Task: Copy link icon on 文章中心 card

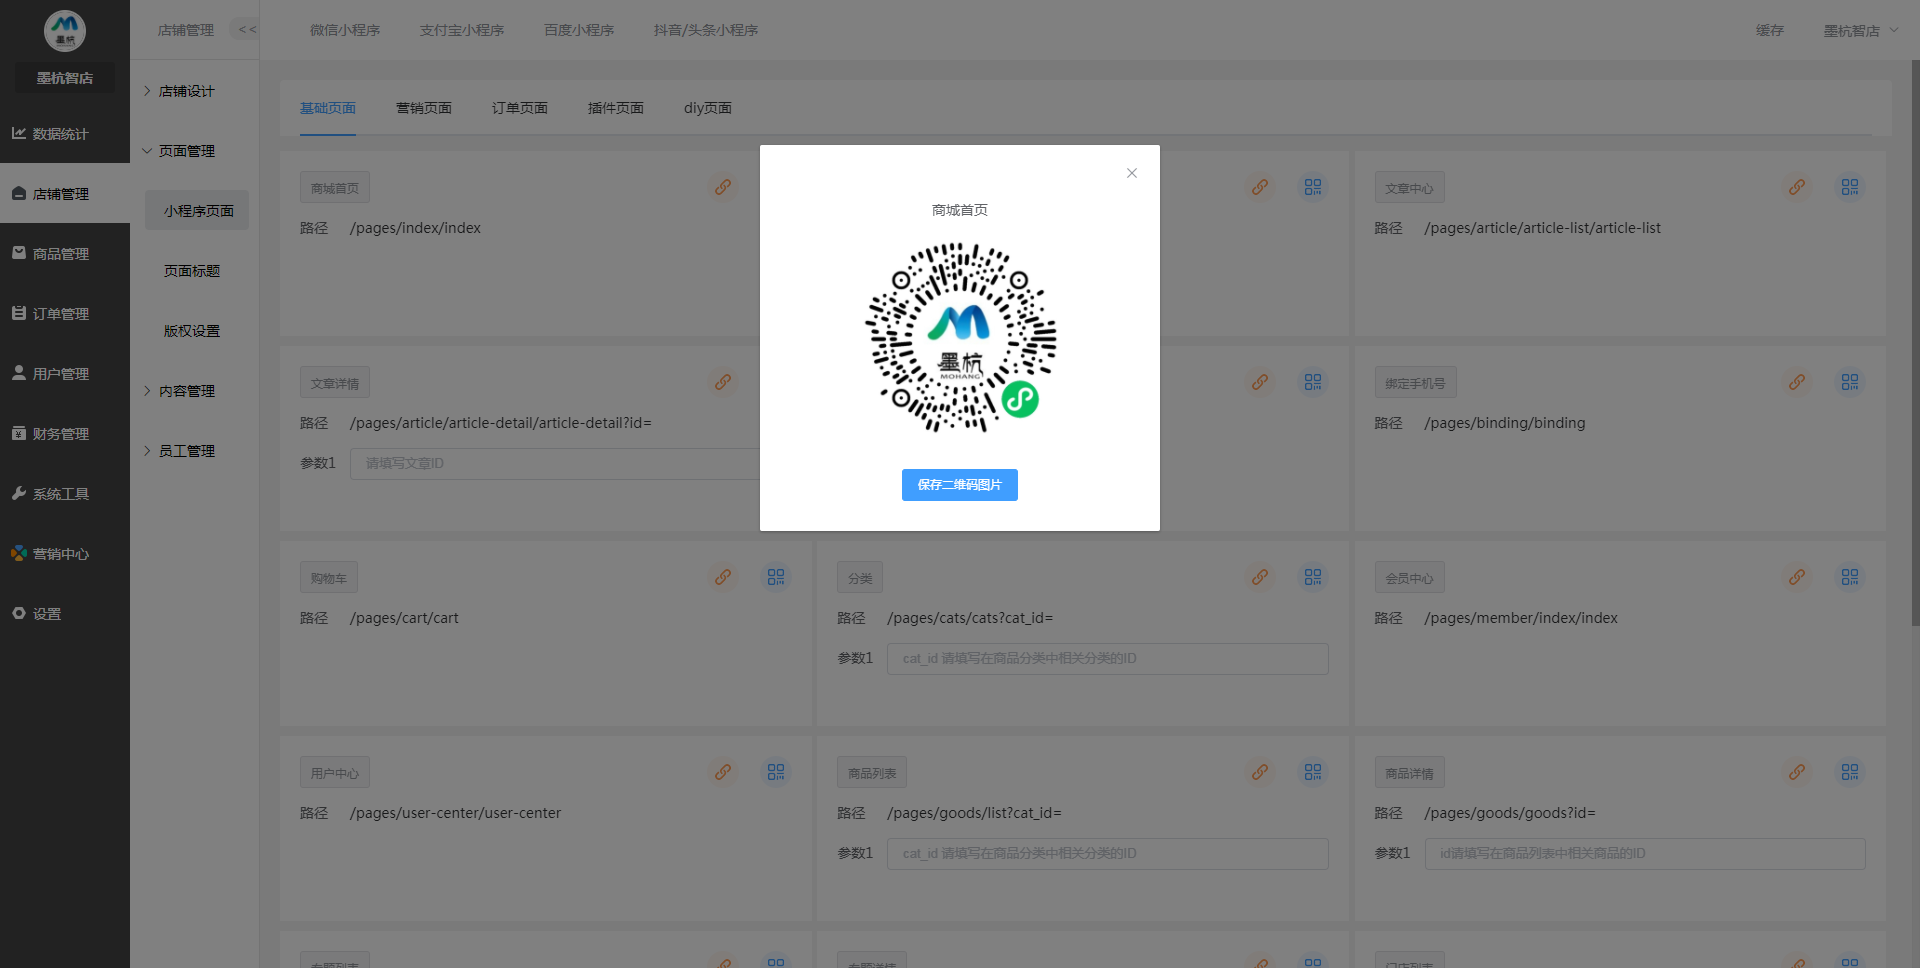Action: (x=1797, y=187)
